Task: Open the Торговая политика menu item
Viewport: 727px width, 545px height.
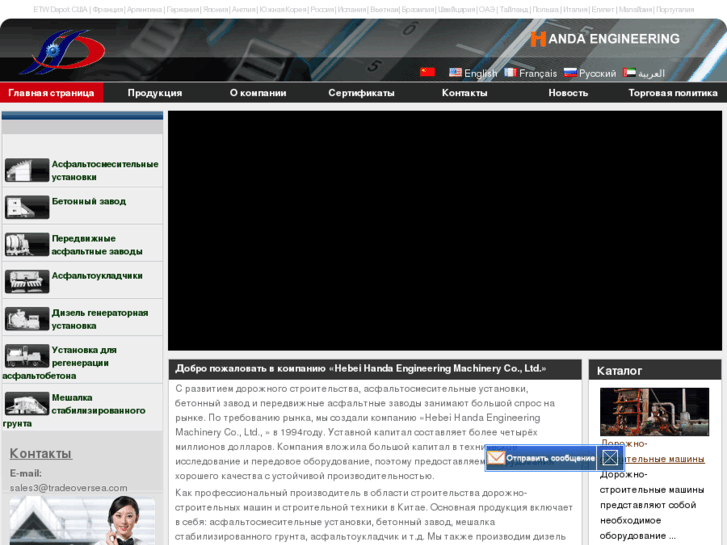Action: (x=673, y=93)
